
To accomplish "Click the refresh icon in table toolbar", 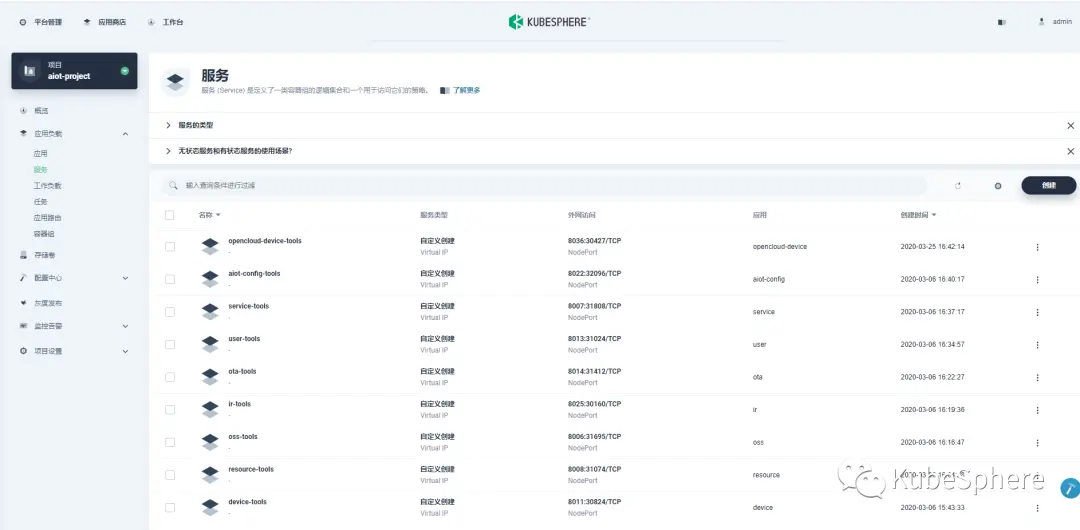I will coord(958,186).
